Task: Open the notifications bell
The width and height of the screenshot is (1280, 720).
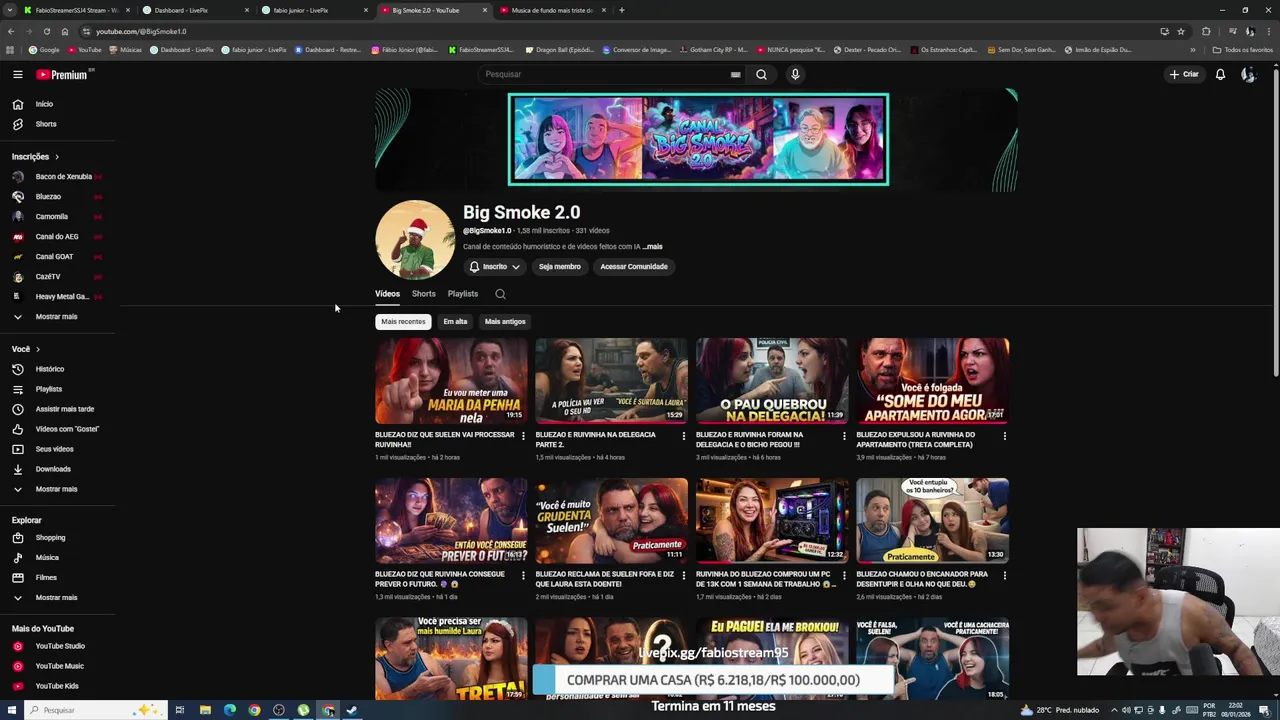Action: pyautogui.click(x=1220, y=74)
